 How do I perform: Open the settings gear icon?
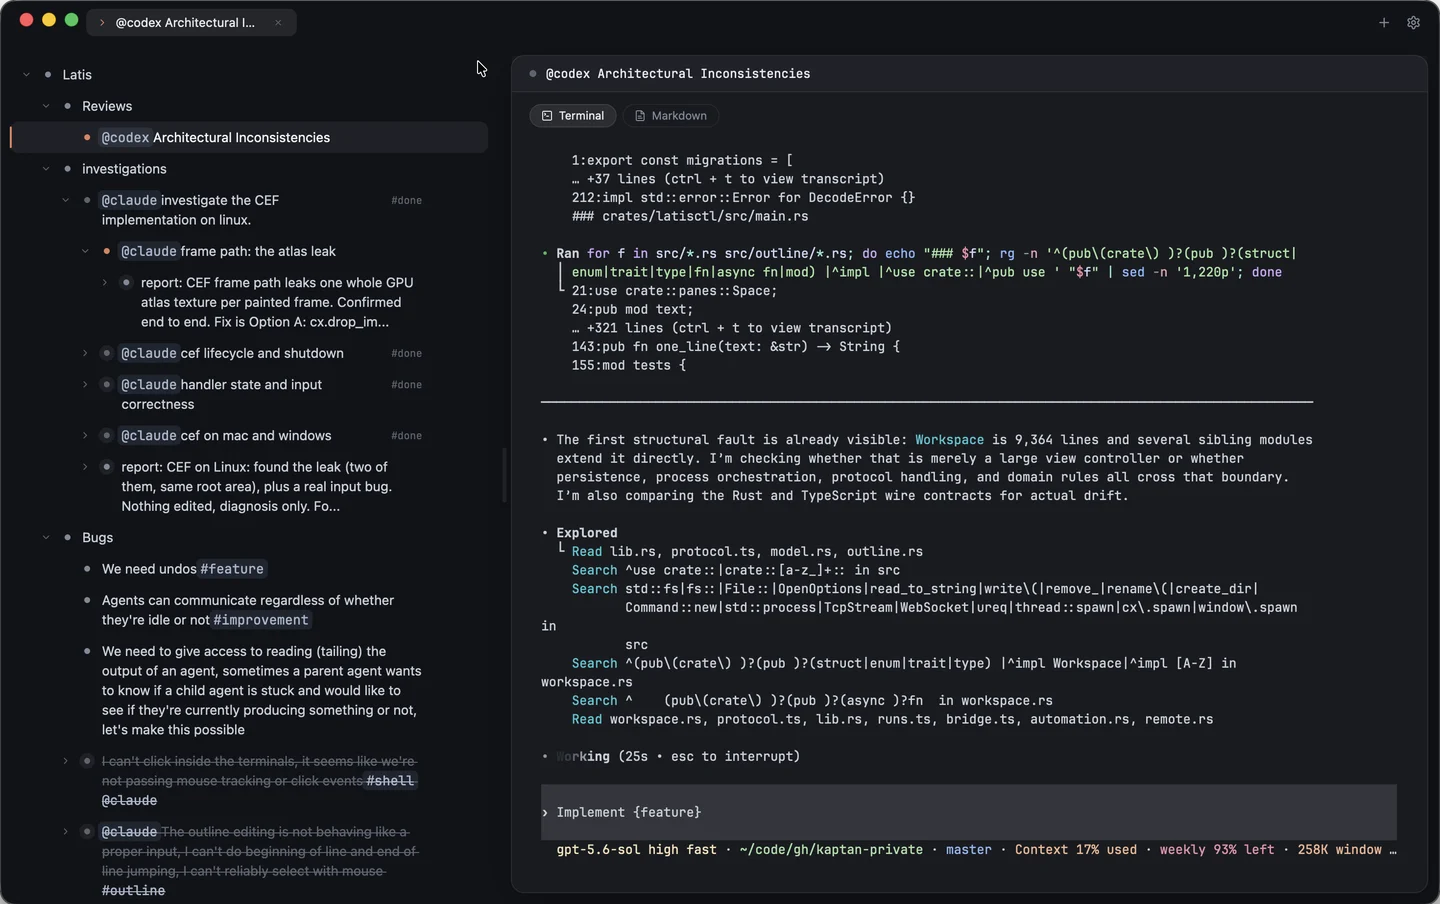click(x=1413, y=22)
